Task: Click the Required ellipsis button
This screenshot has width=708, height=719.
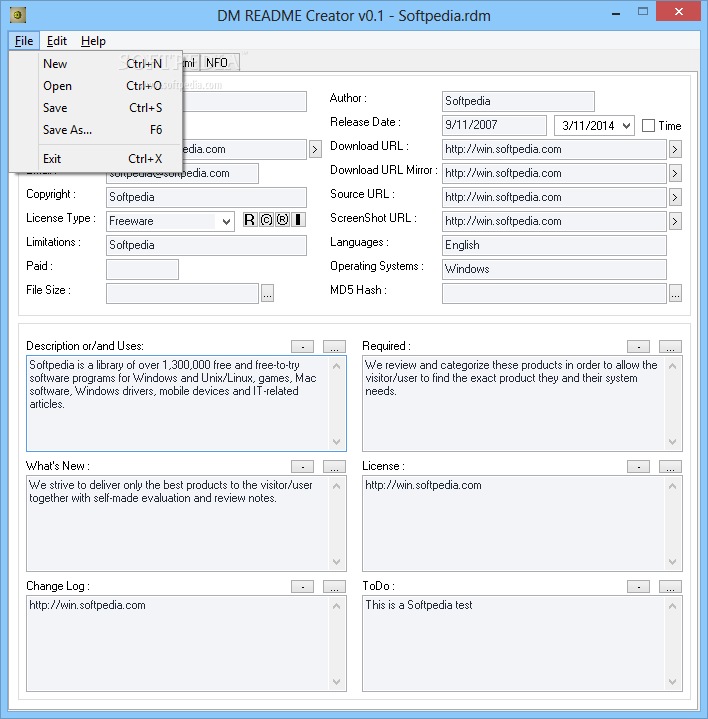Action: coord(670,346)
